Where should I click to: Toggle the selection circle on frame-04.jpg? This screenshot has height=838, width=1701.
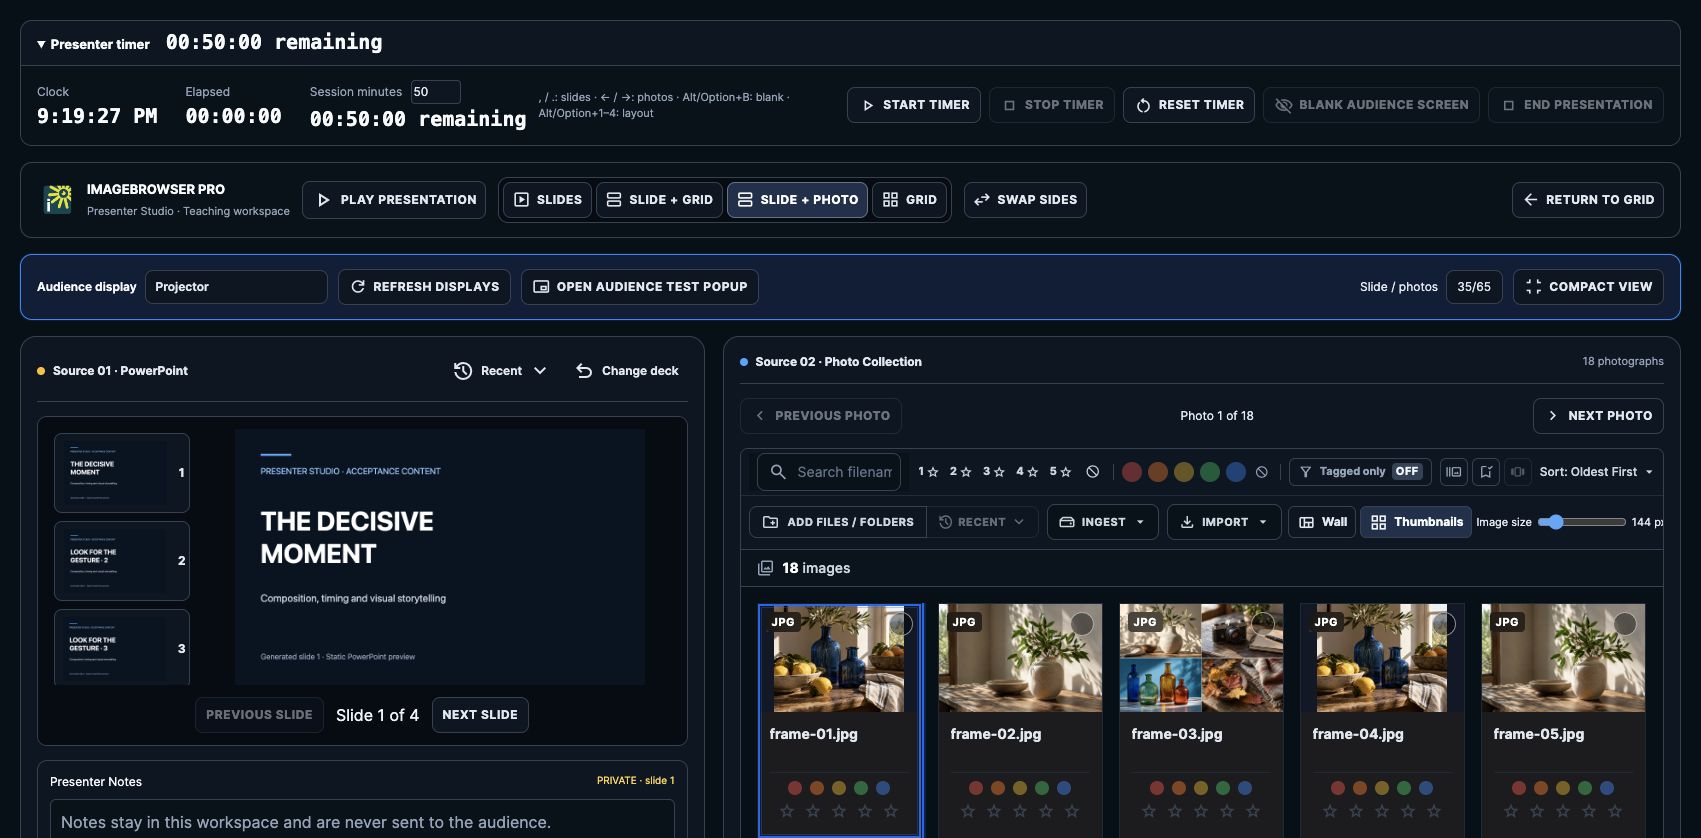[1444, 624]
